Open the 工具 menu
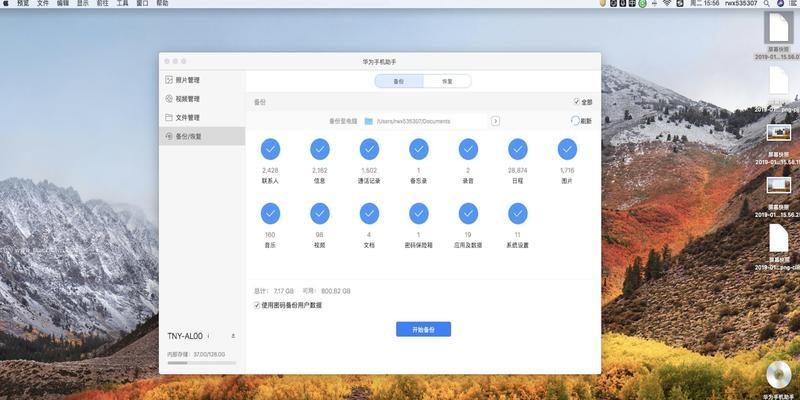This screenshot has height=400, width=800. (122, 3)
